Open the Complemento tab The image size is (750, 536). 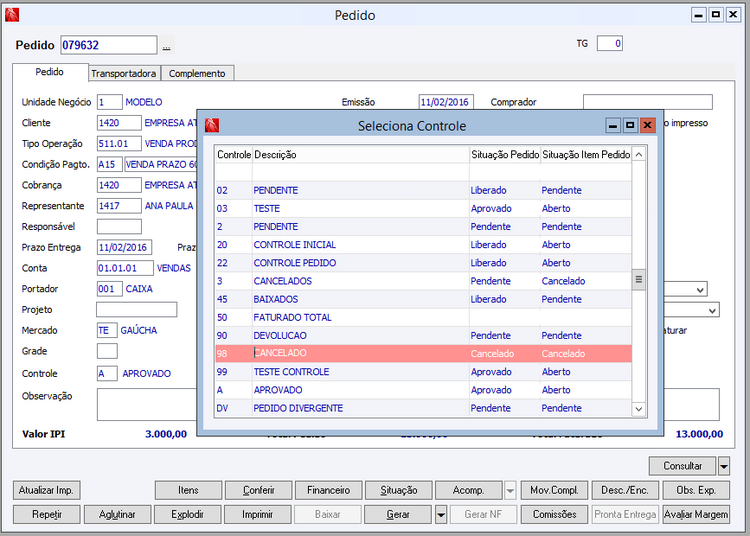click(197, 74)
